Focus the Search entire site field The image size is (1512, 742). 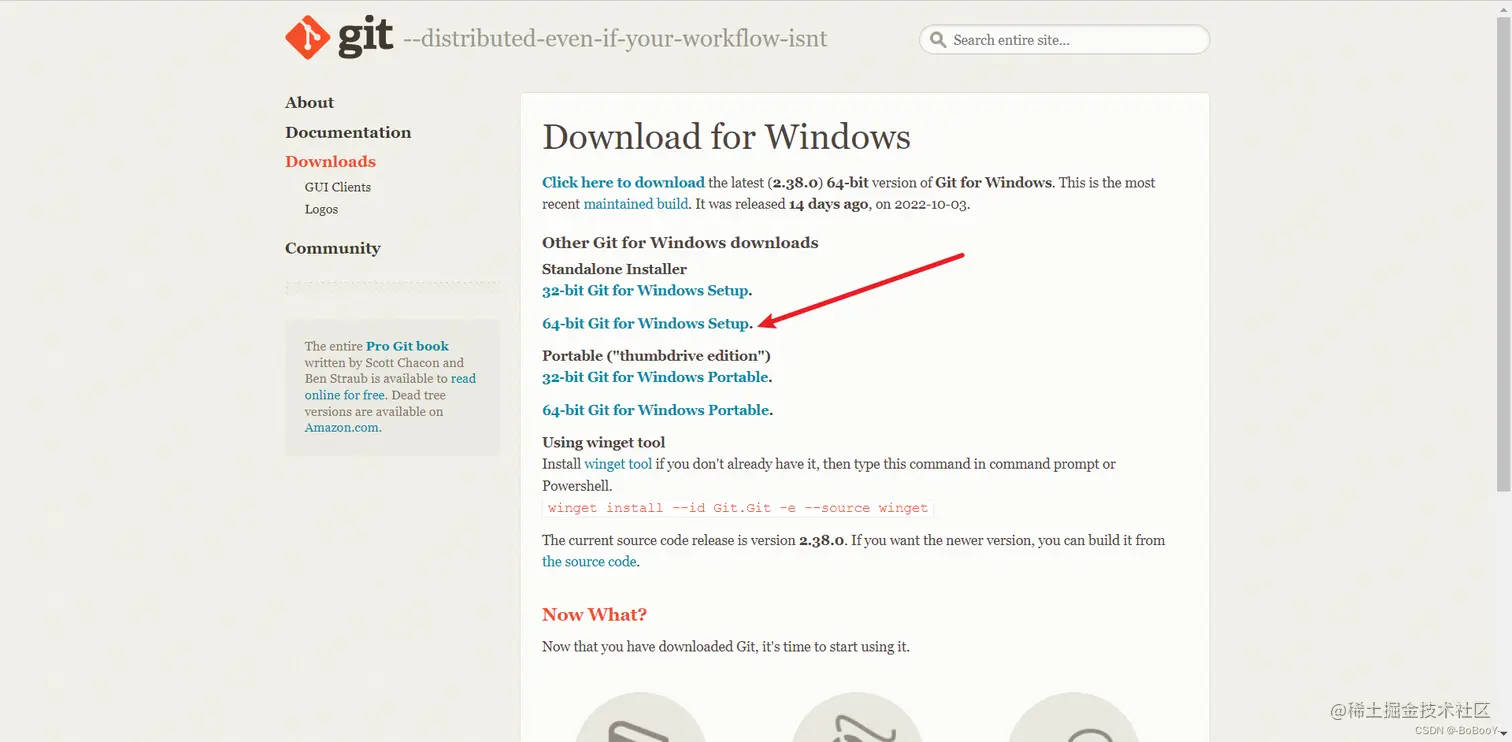tap(1064, 40)
